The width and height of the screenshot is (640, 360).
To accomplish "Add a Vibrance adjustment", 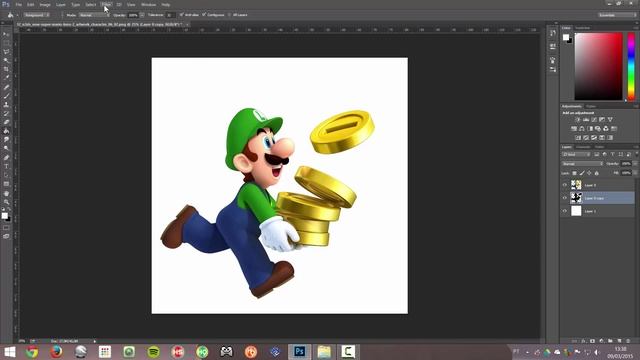I will 610,120.
